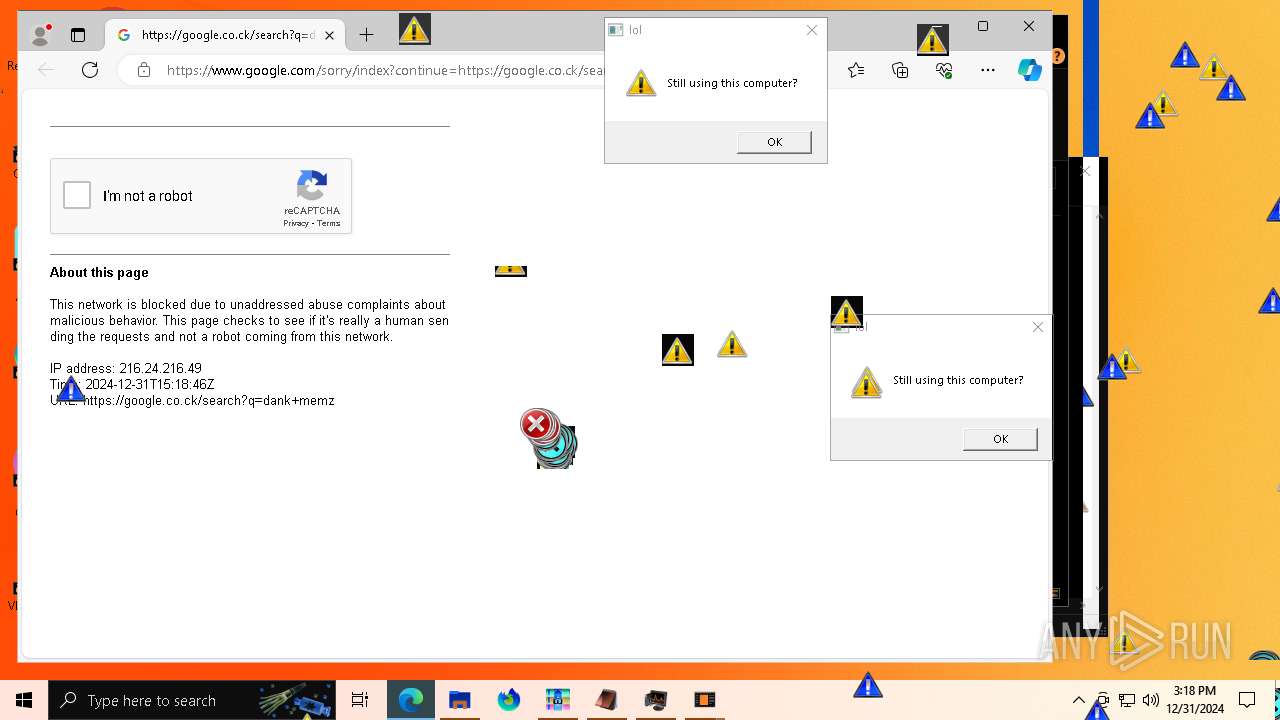
Task: Maximize the Edge browser window
Action: click(983, 27)
